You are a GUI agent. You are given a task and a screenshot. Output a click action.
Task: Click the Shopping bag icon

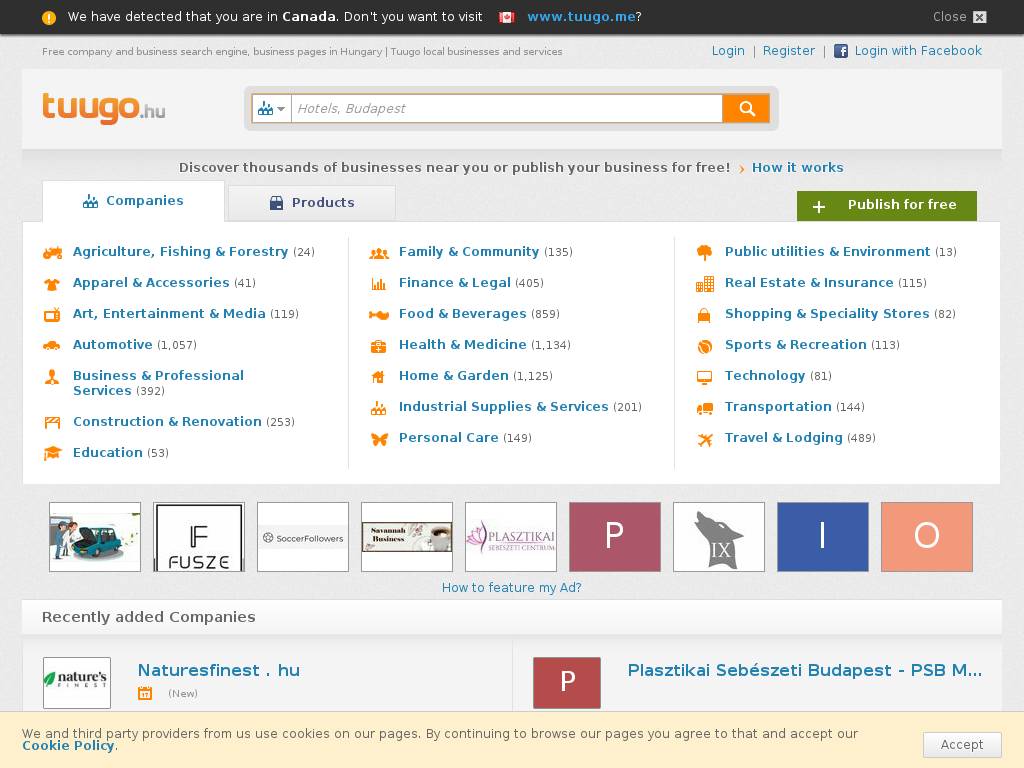(x=704, y=315)
